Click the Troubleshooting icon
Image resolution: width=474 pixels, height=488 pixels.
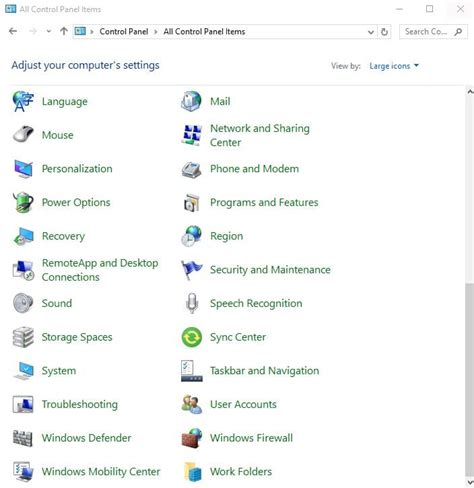(x=23, y=404)
